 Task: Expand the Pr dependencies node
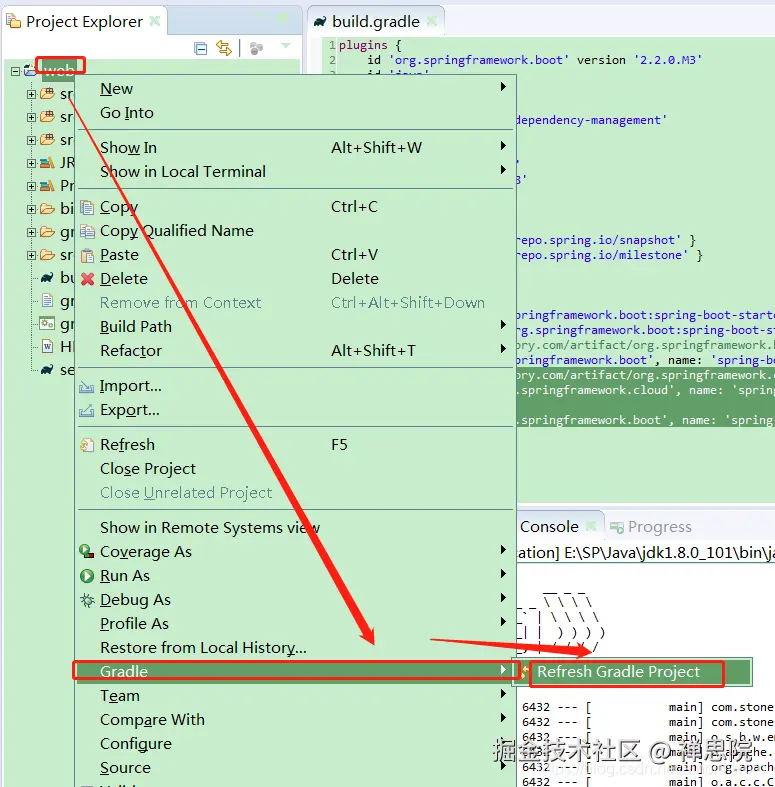click(31, 186)
